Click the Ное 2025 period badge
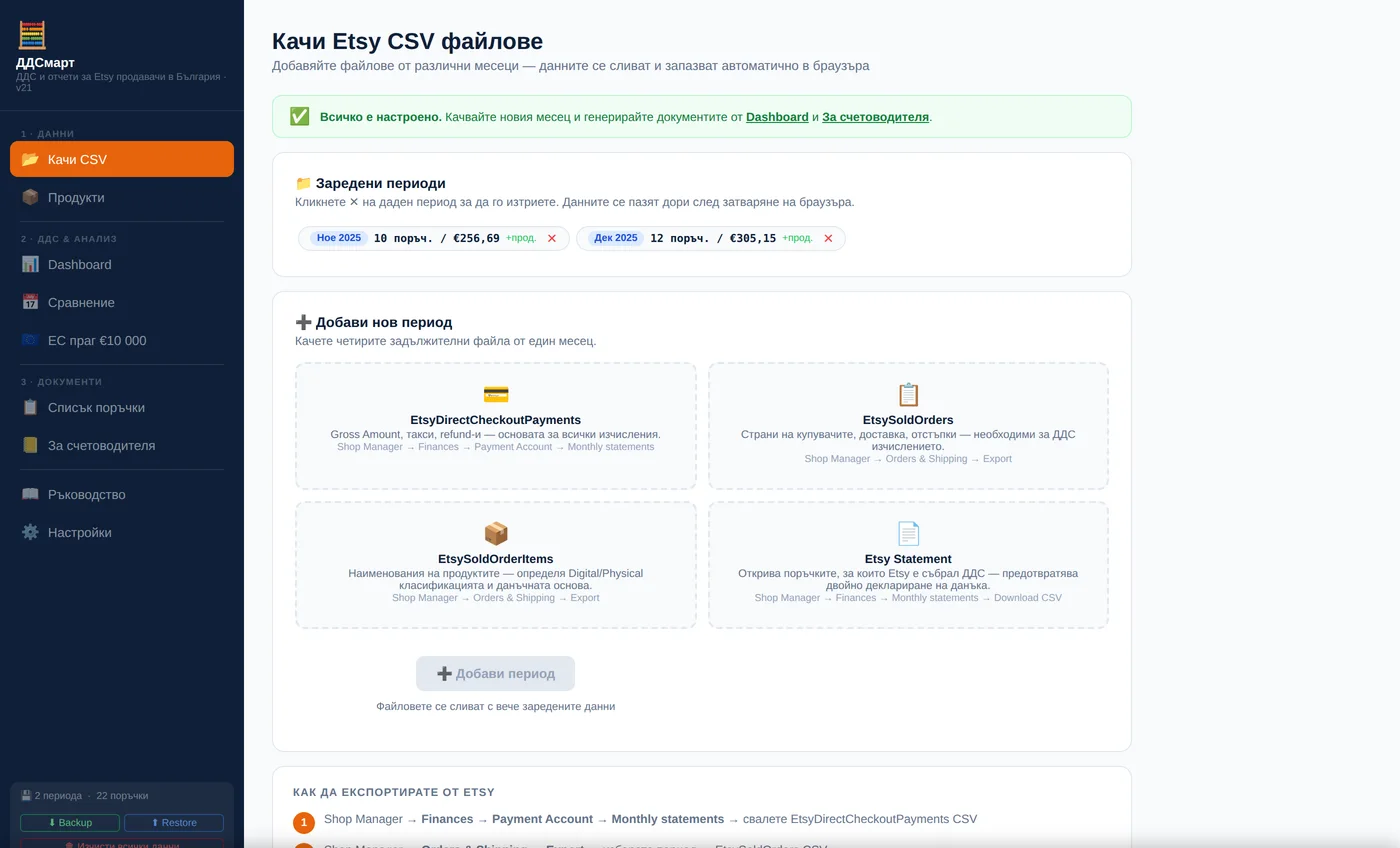The image size is (1400, 848). pos(339,238)
